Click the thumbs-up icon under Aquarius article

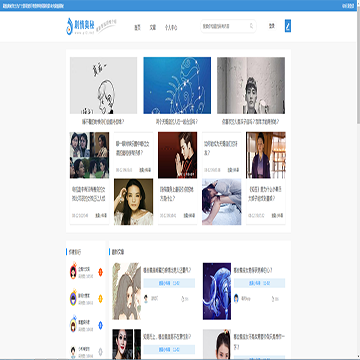coord(273,299)
